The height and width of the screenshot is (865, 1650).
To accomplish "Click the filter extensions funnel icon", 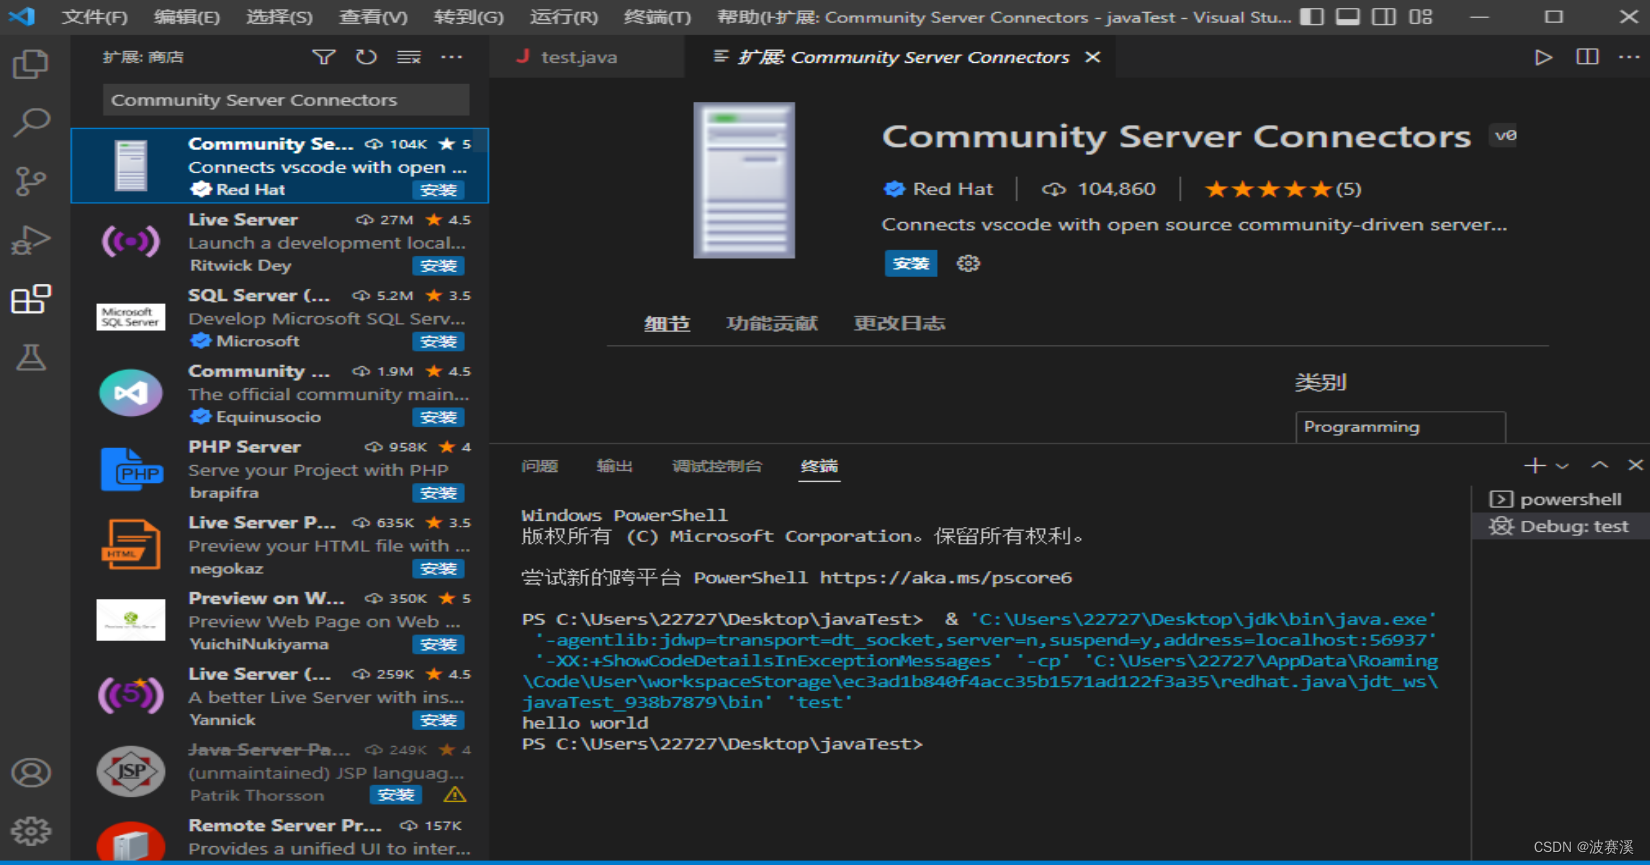I will tap(324, 57).
